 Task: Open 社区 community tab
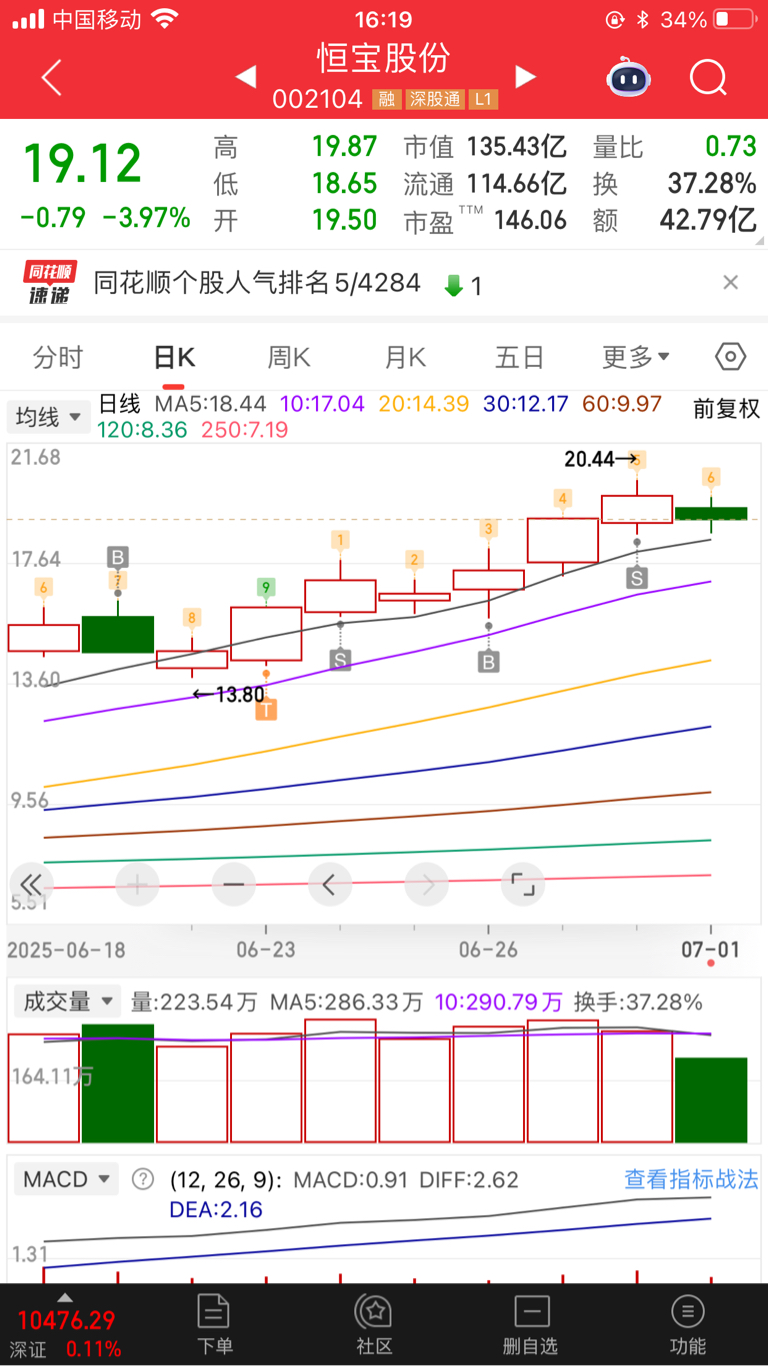pyautogui.click(x=374, y=1324)
